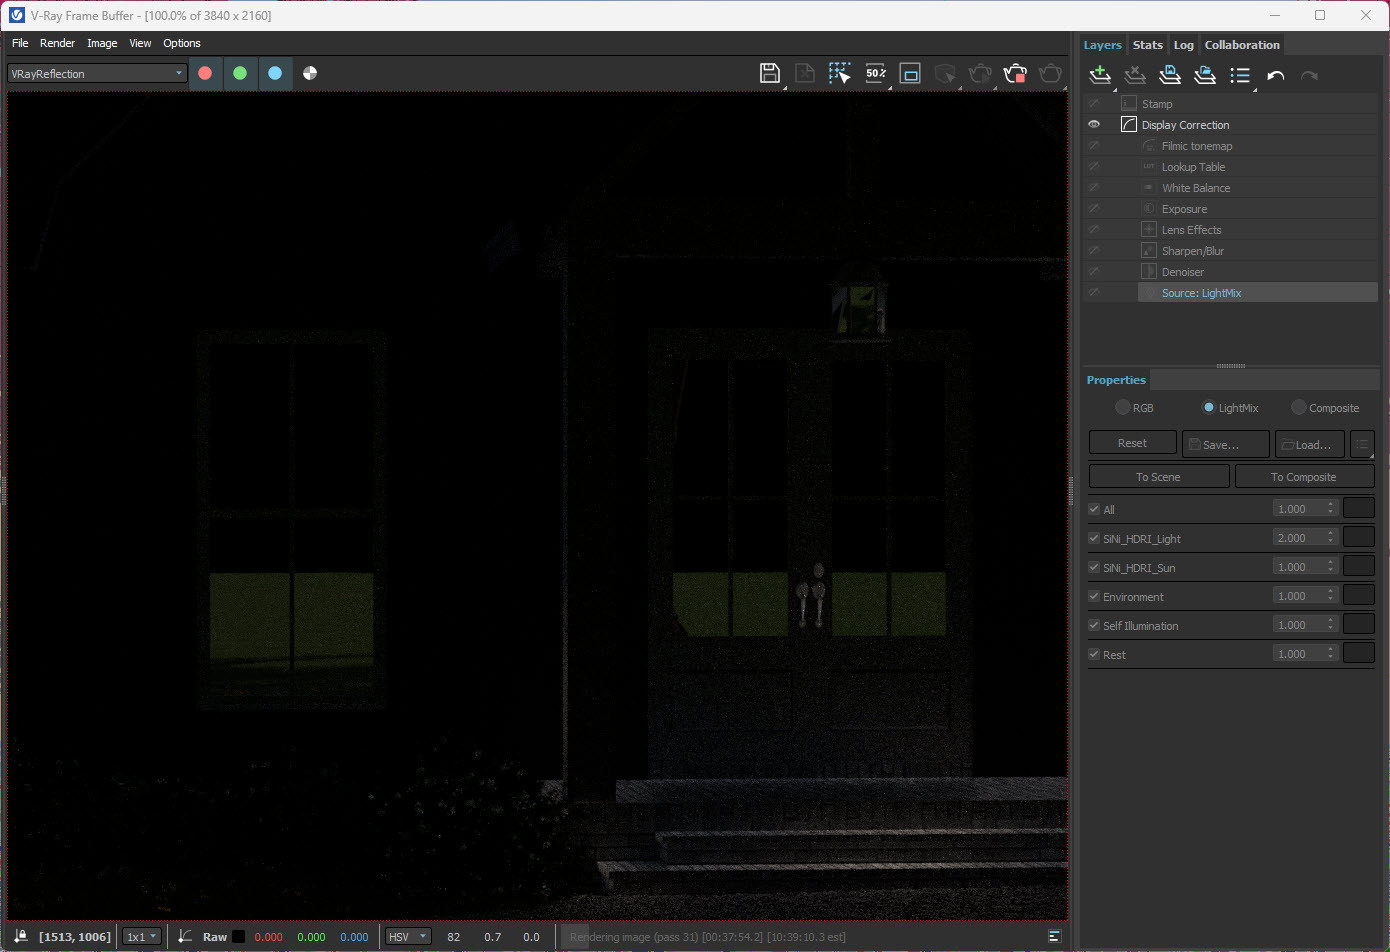Enable the White Balance layer

[1094, 188]
